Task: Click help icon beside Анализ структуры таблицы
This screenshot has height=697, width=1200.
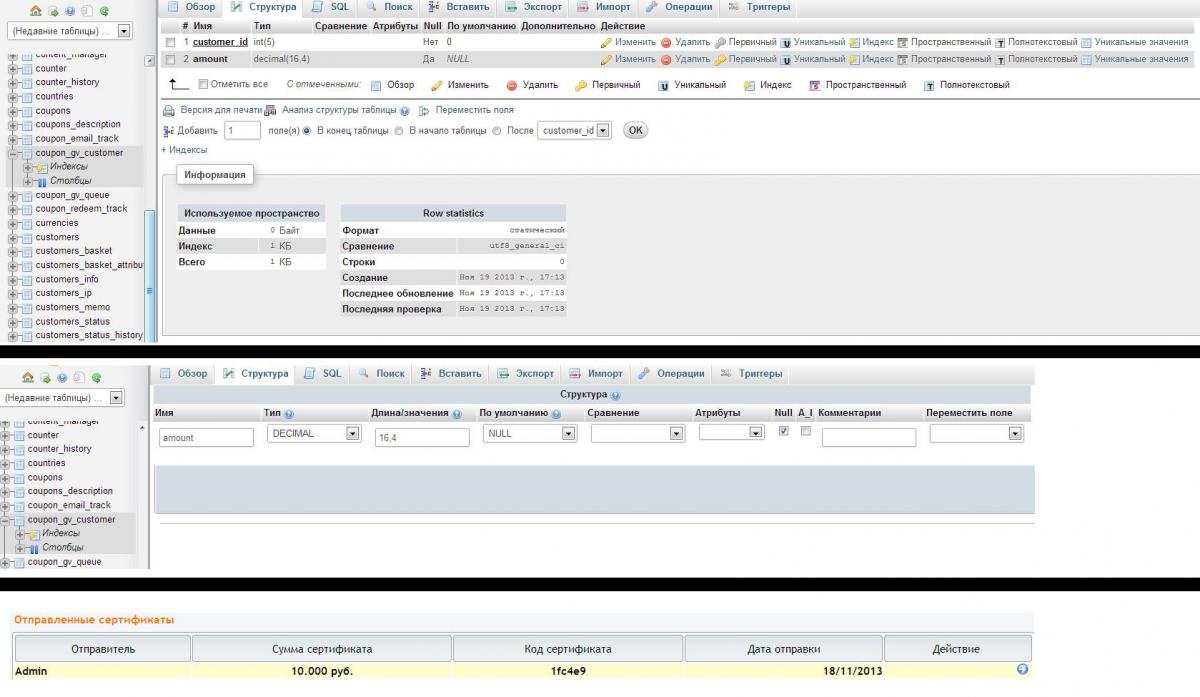Action: click(405, 111)
